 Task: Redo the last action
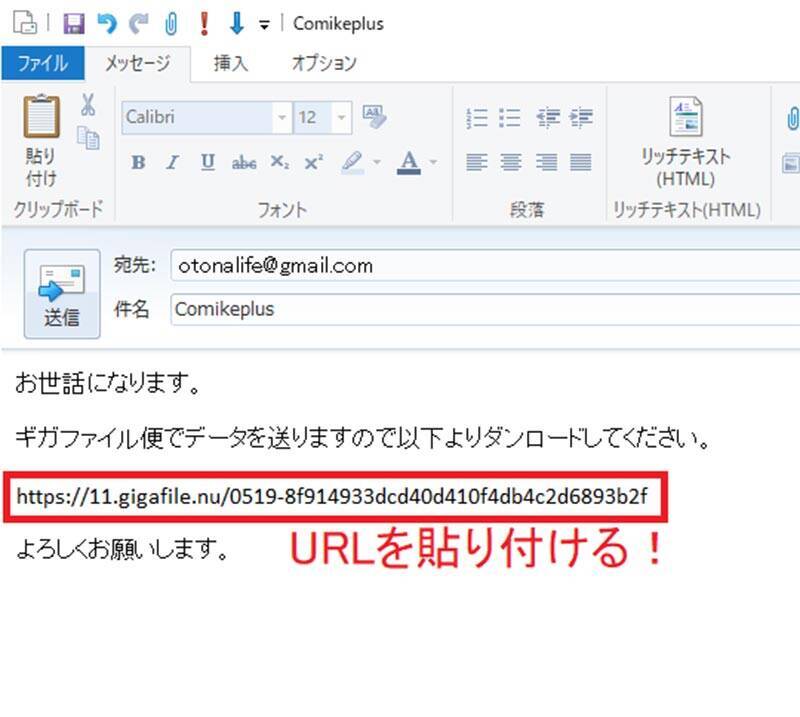coord(139,23)
